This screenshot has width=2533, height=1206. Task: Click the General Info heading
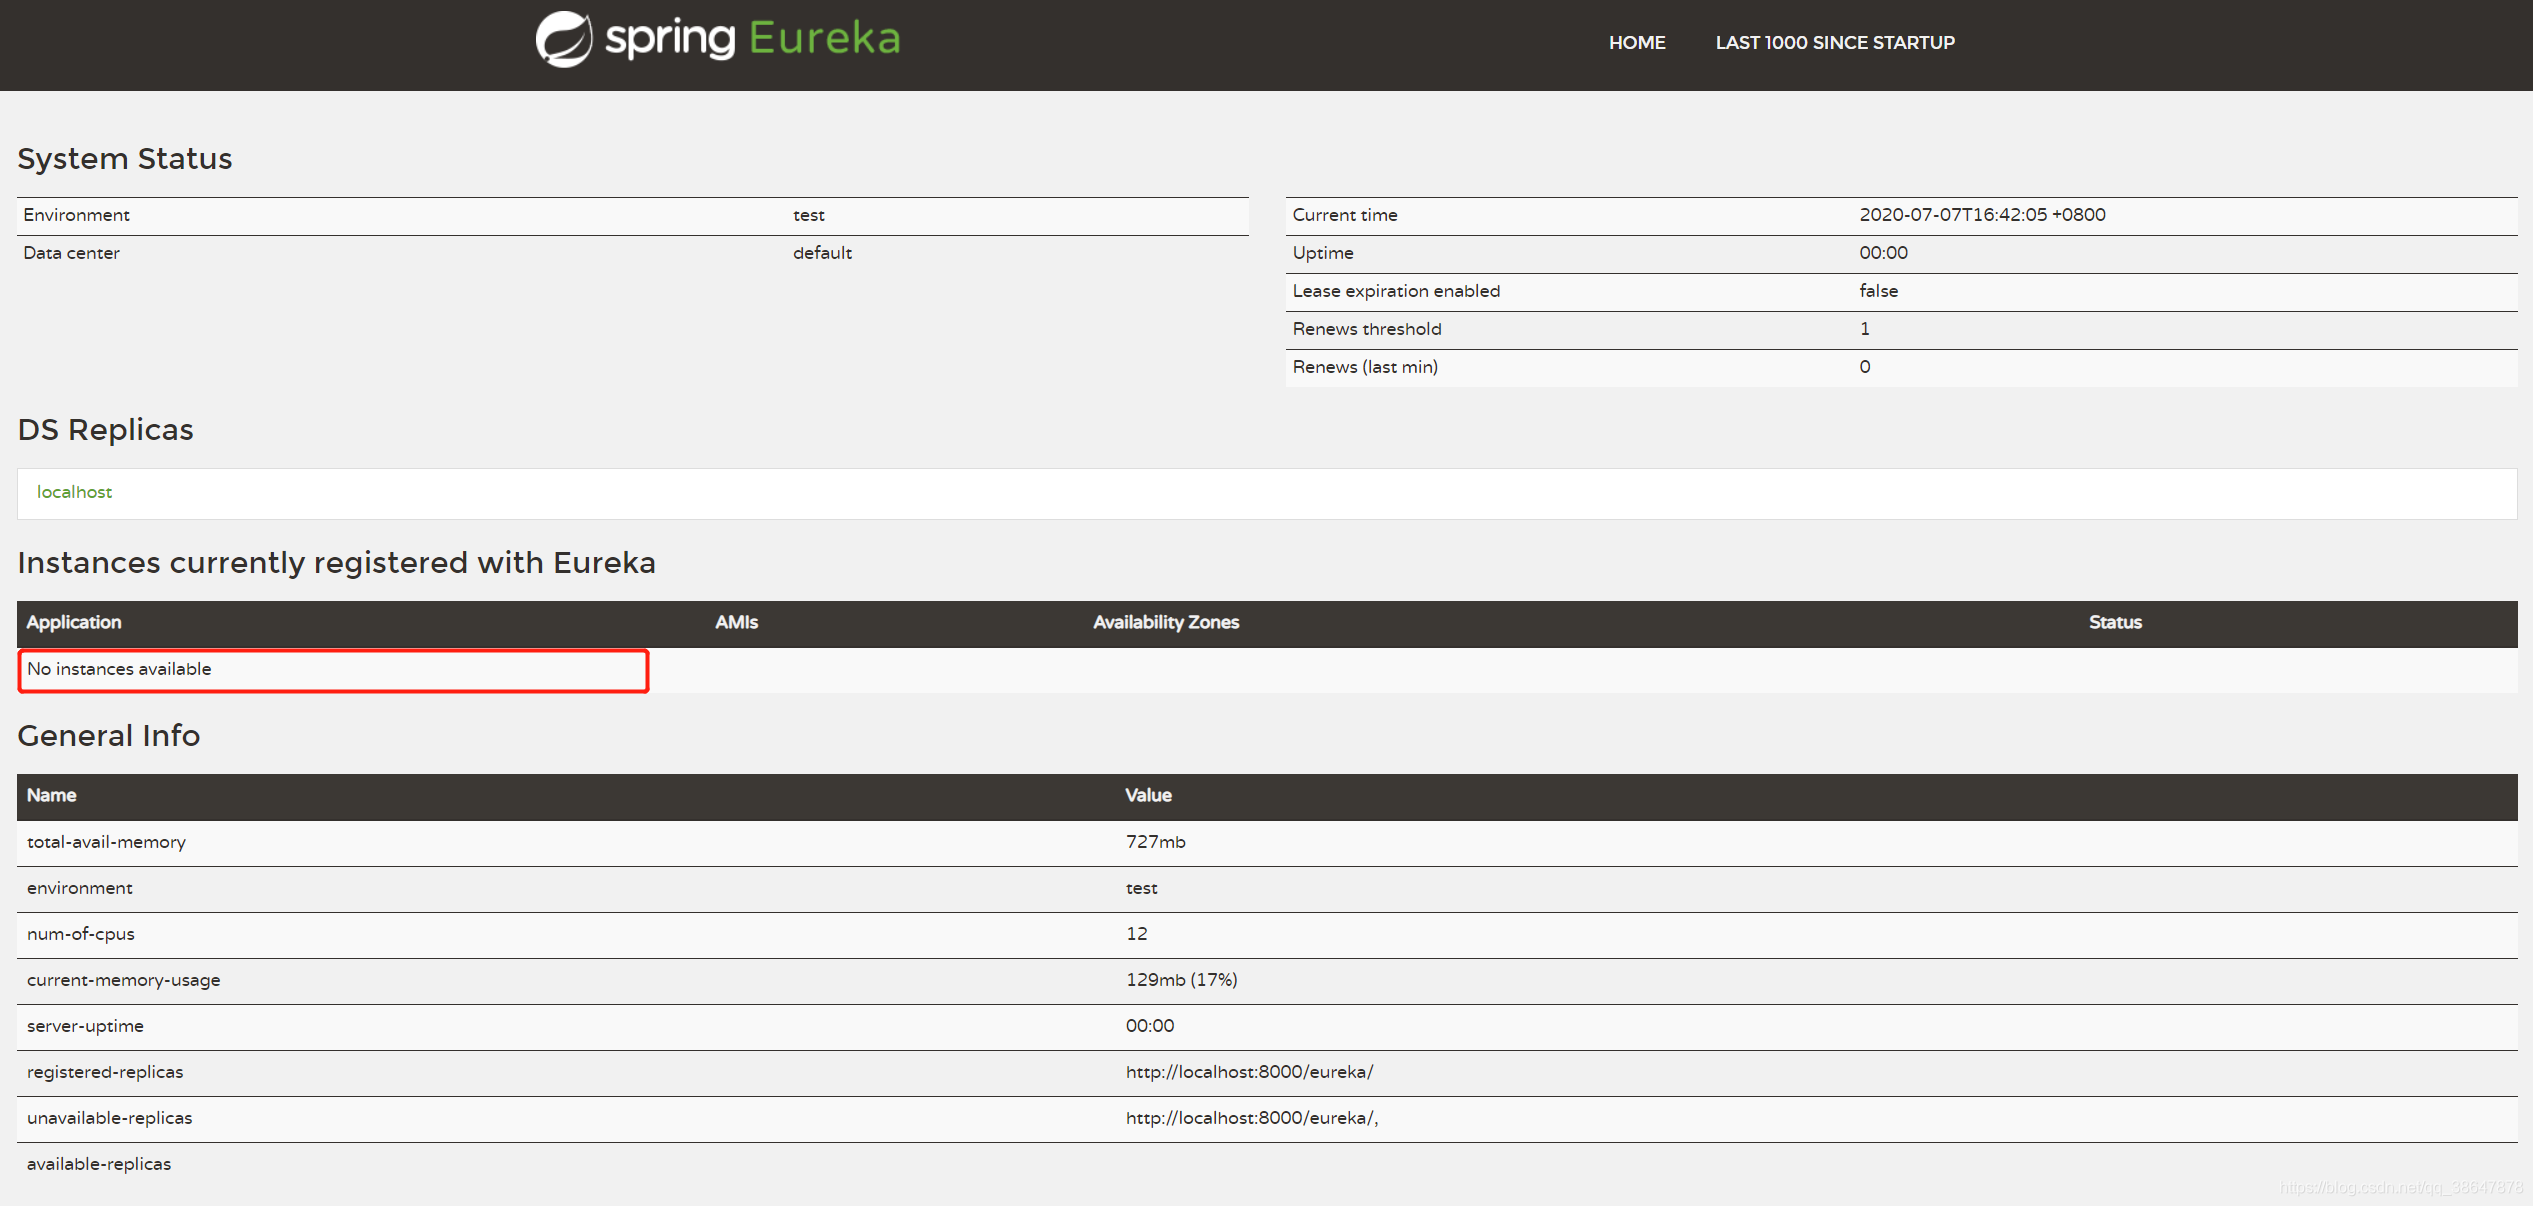click(x=108, y=736)
